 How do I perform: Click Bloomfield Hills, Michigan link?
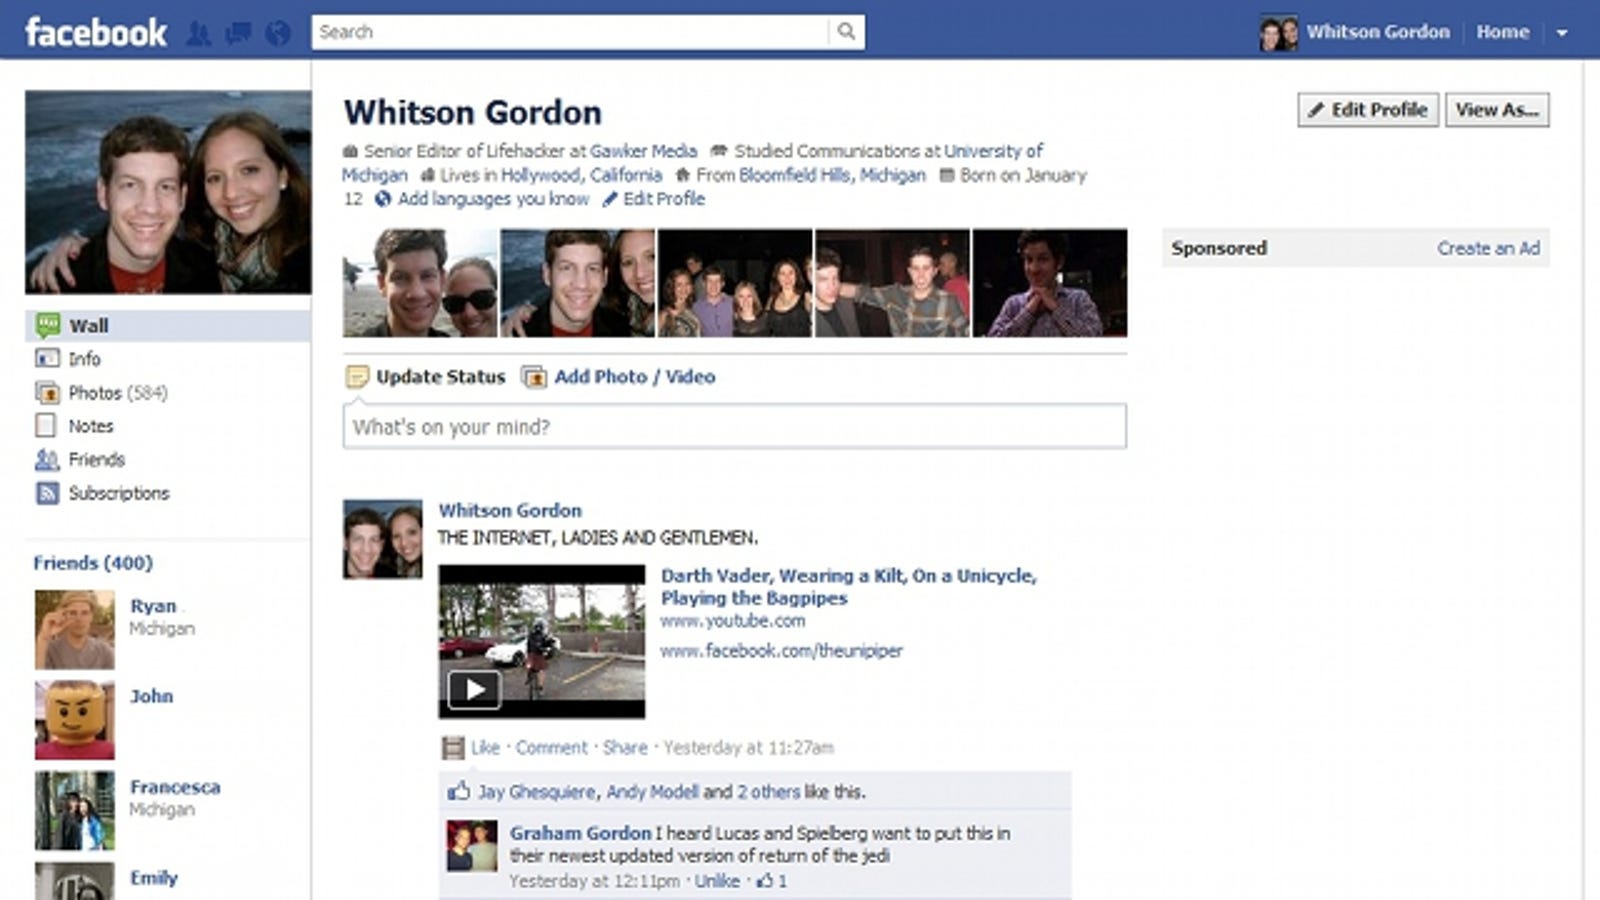832,175
